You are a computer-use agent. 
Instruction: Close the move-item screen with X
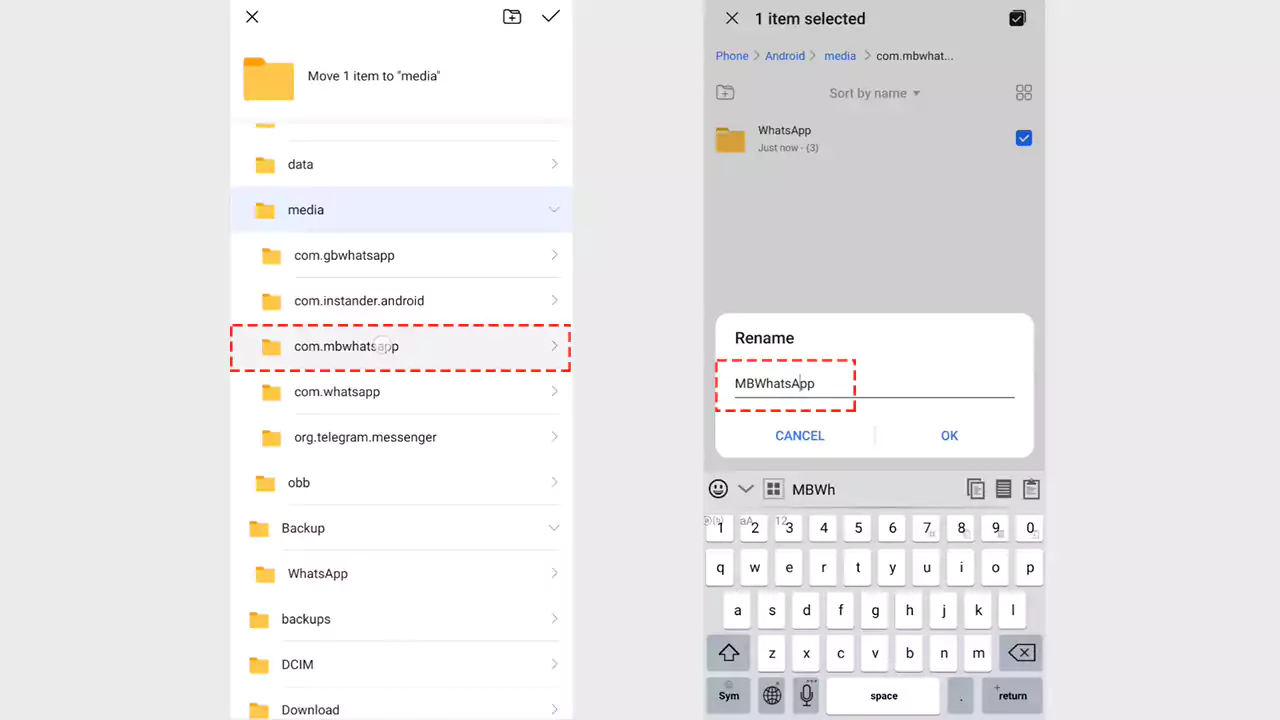coord(252,17)
